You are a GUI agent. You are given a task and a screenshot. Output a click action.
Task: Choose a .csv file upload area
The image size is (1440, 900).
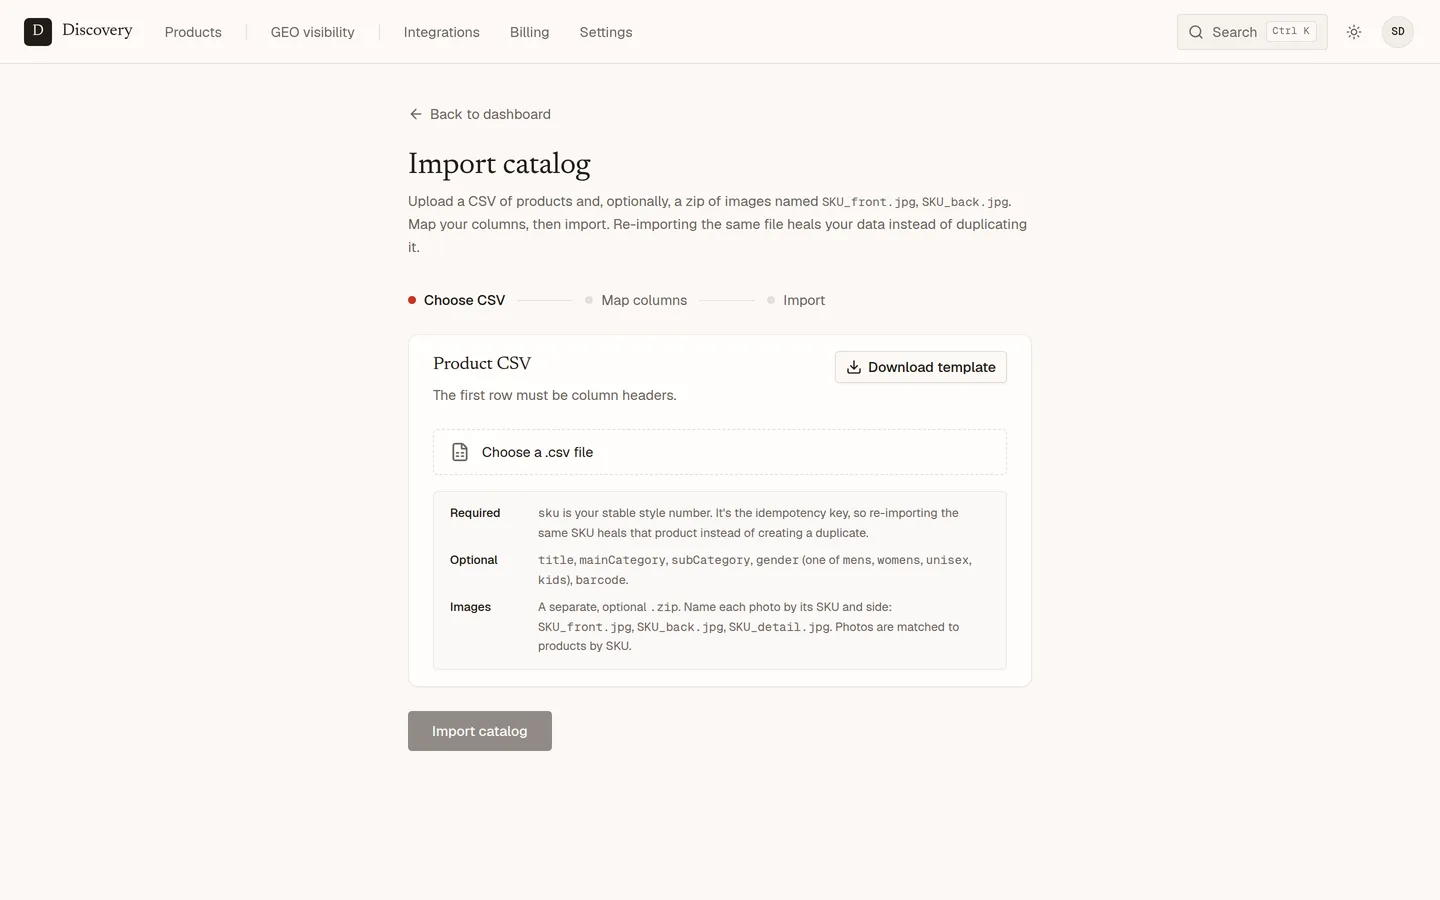tap(720, 452)
